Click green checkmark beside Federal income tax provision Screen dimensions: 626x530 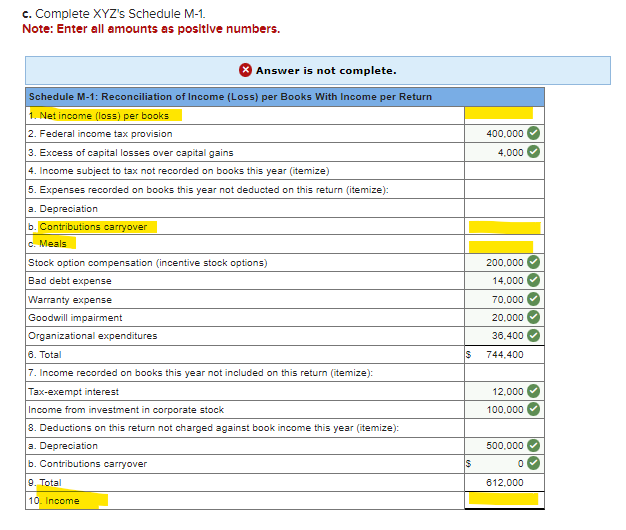(x=533, y=133)
